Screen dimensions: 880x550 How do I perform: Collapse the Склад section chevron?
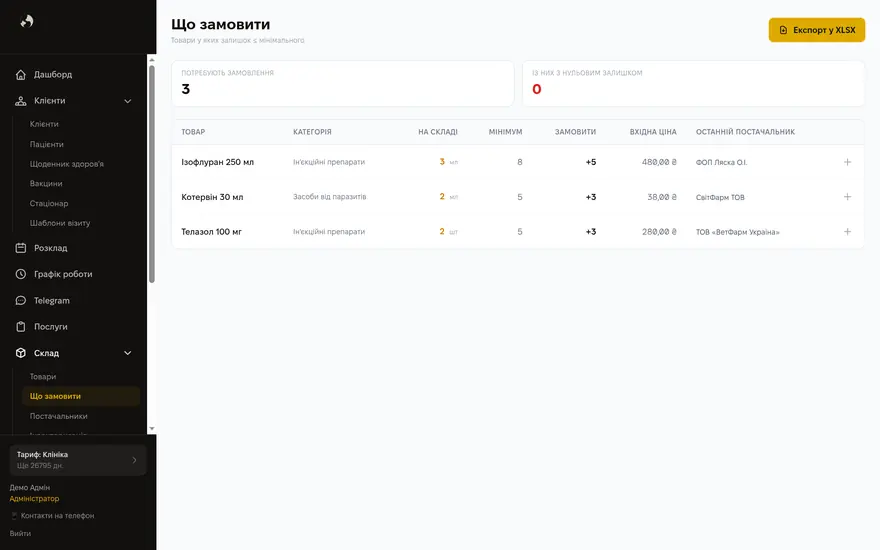[127, 353]
